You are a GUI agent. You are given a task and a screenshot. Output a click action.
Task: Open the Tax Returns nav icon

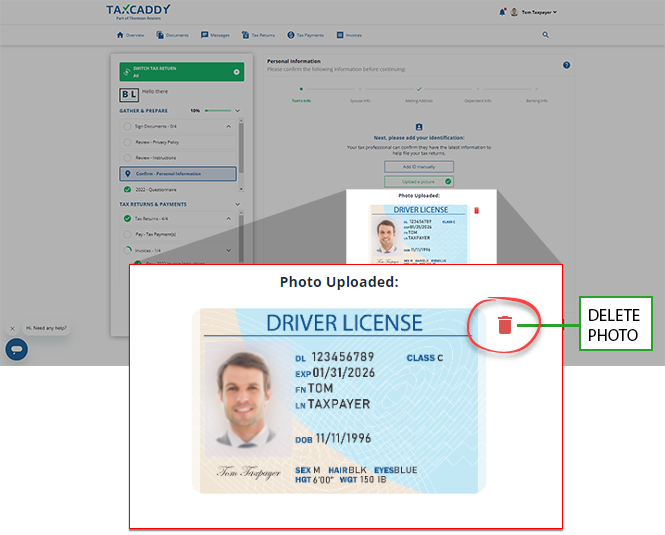(245, 35)
